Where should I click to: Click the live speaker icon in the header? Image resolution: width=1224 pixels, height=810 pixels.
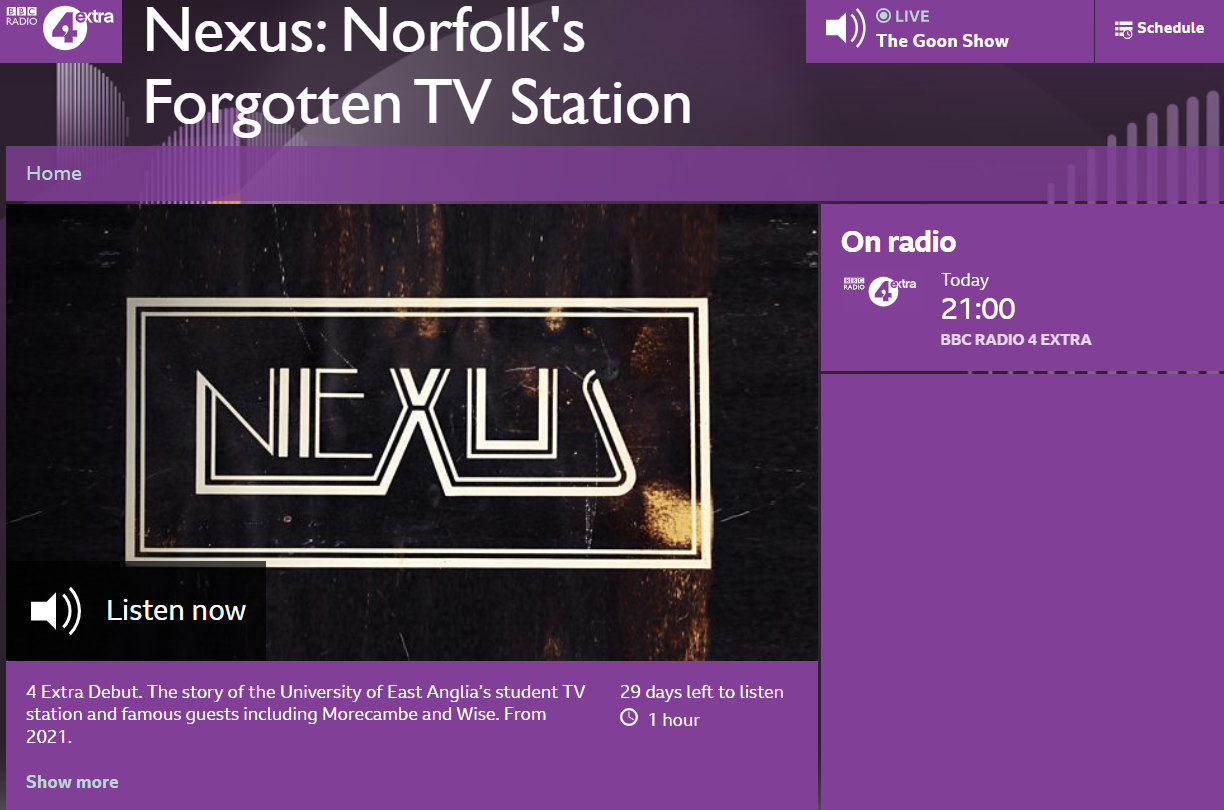(845, 28)
